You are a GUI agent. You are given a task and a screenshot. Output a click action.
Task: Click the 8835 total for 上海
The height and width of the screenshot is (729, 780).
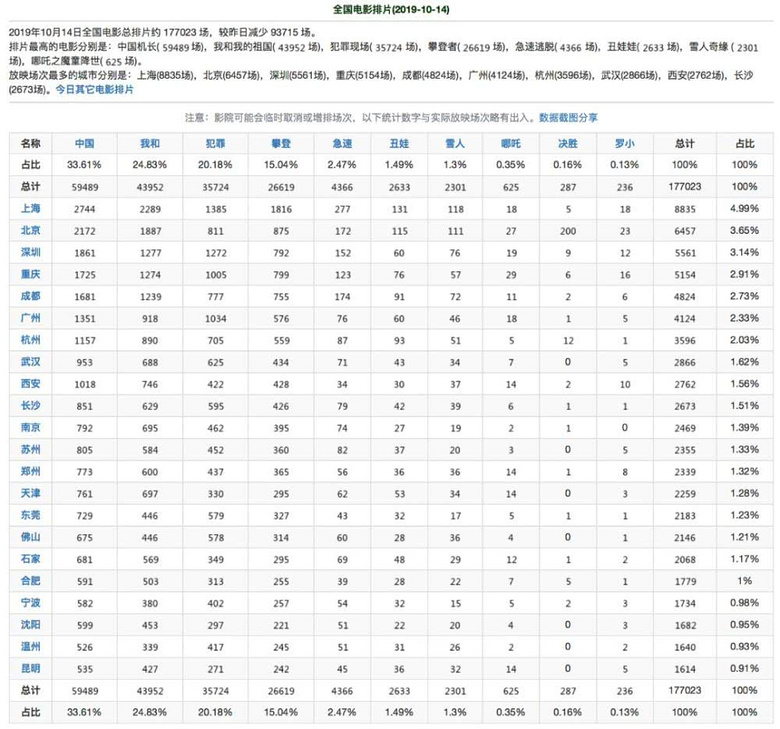tap(684, 209)
